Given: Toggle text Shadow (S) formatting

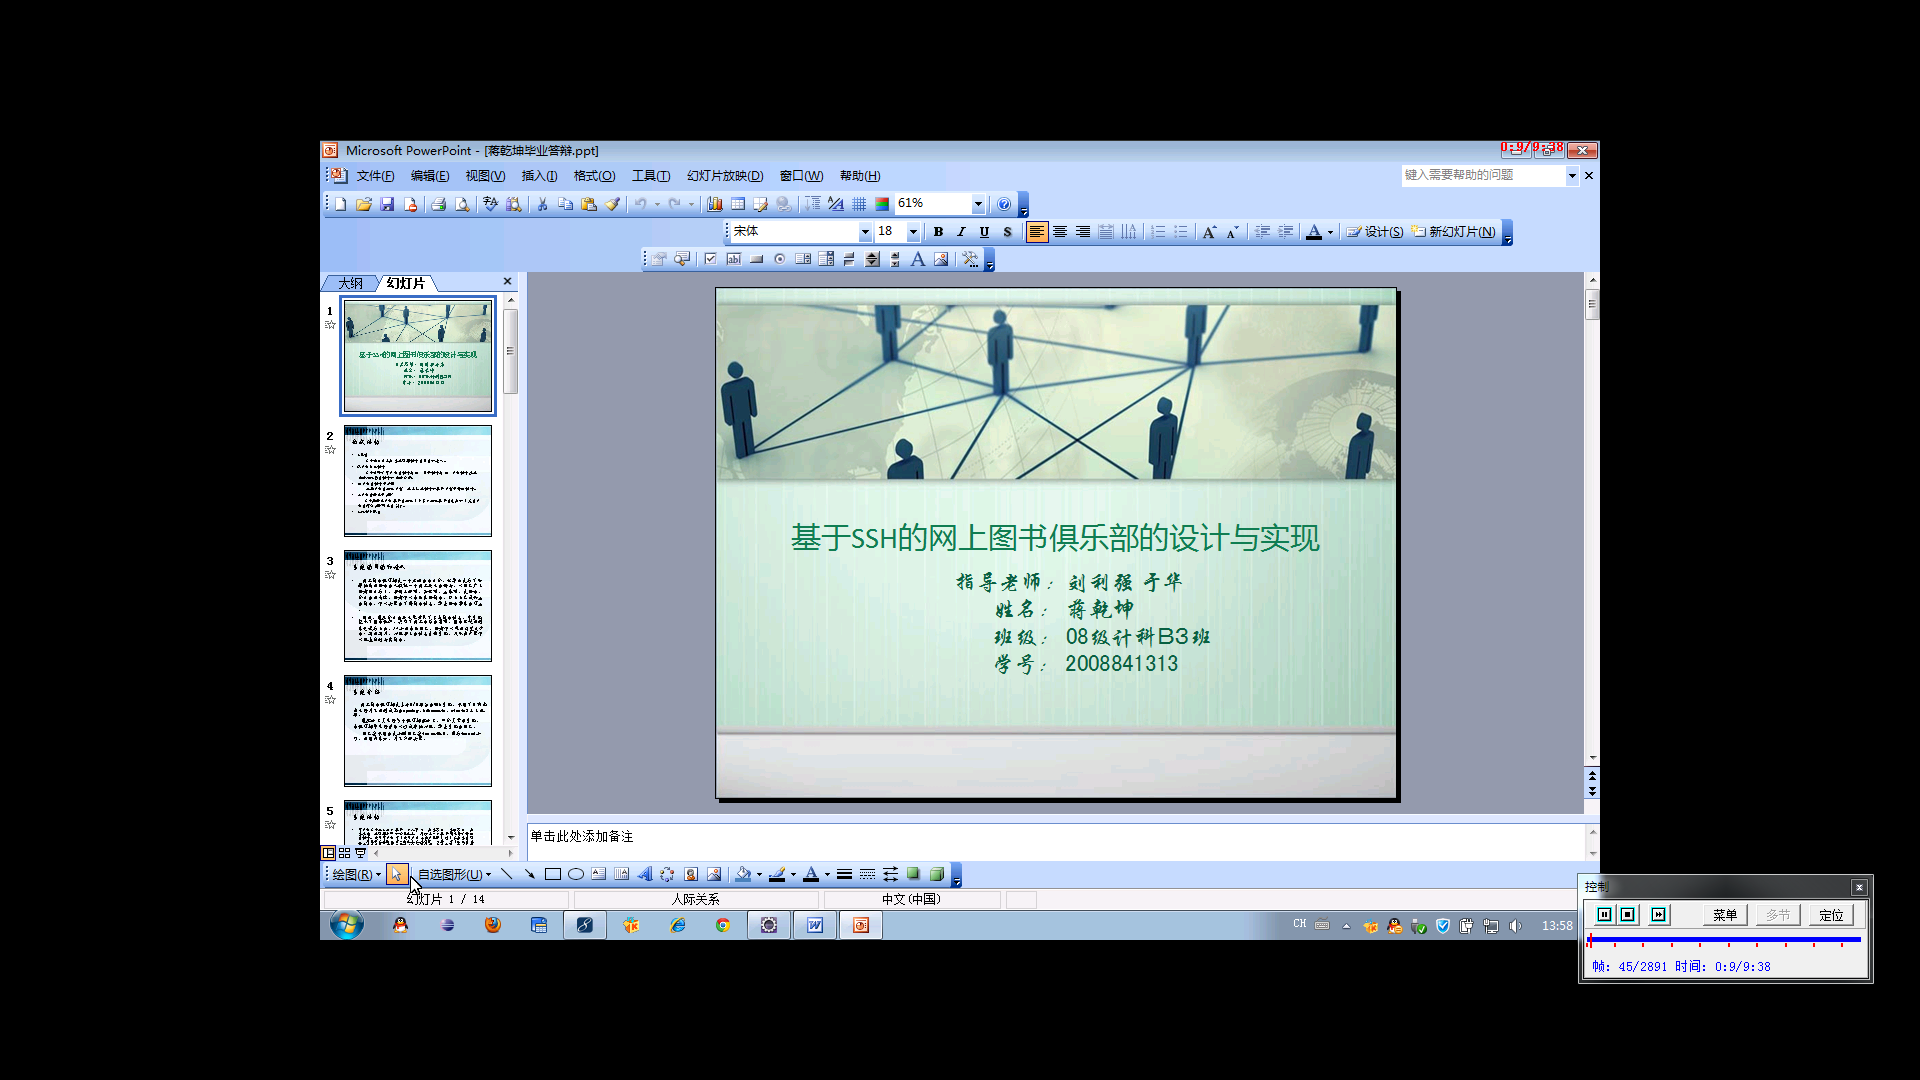Looking at the screenshot, I should pyautogui.click(x=1007, y=232).
